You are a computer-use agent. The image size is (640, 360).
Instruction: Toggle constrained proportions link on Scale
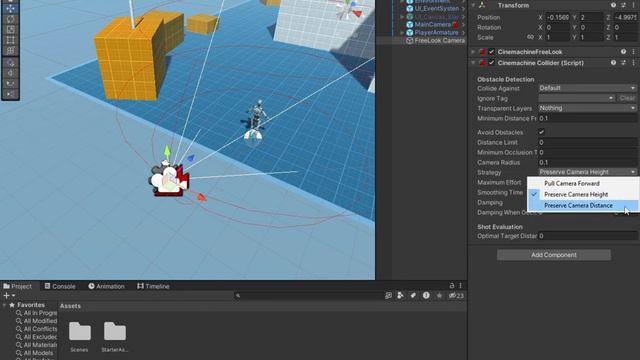coord(530,37)
